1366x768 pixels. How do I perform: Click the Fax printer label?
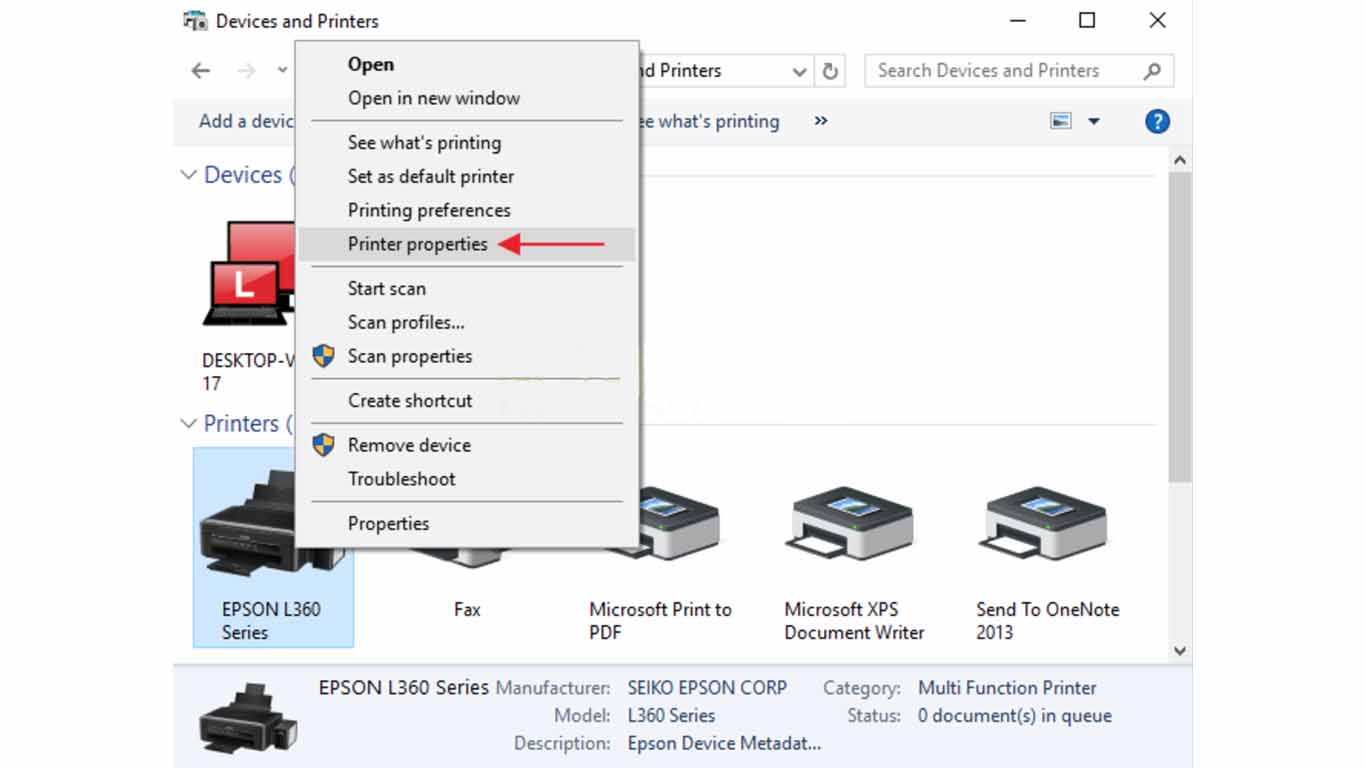click(x=467, y=609)
